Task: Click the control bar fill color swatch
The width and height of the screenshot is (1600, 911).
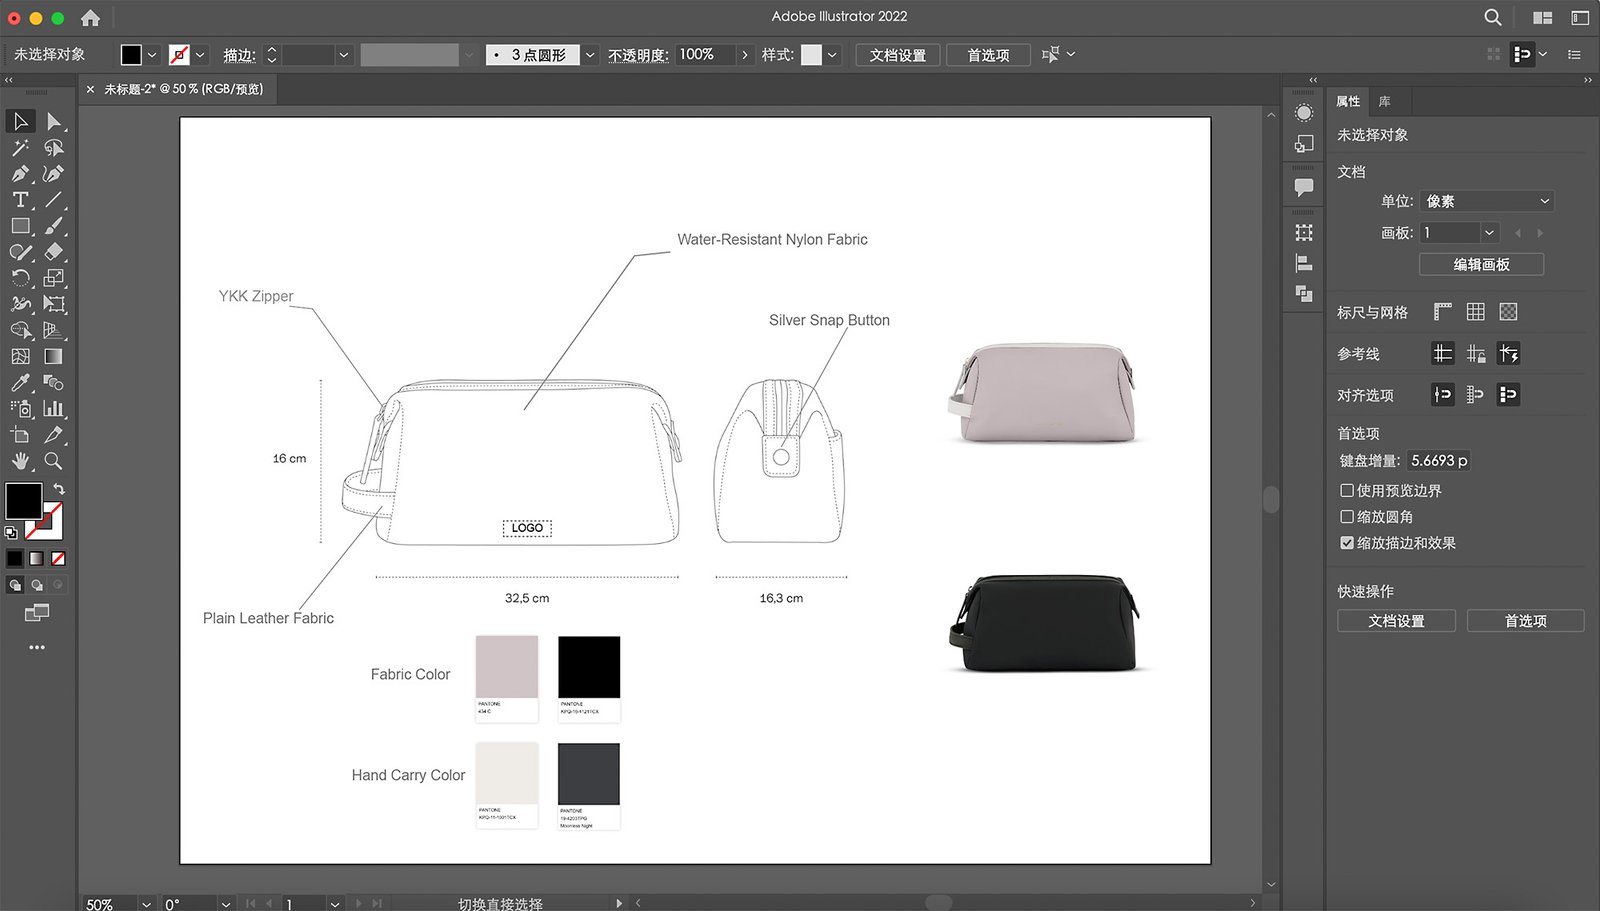Action: 131,55
